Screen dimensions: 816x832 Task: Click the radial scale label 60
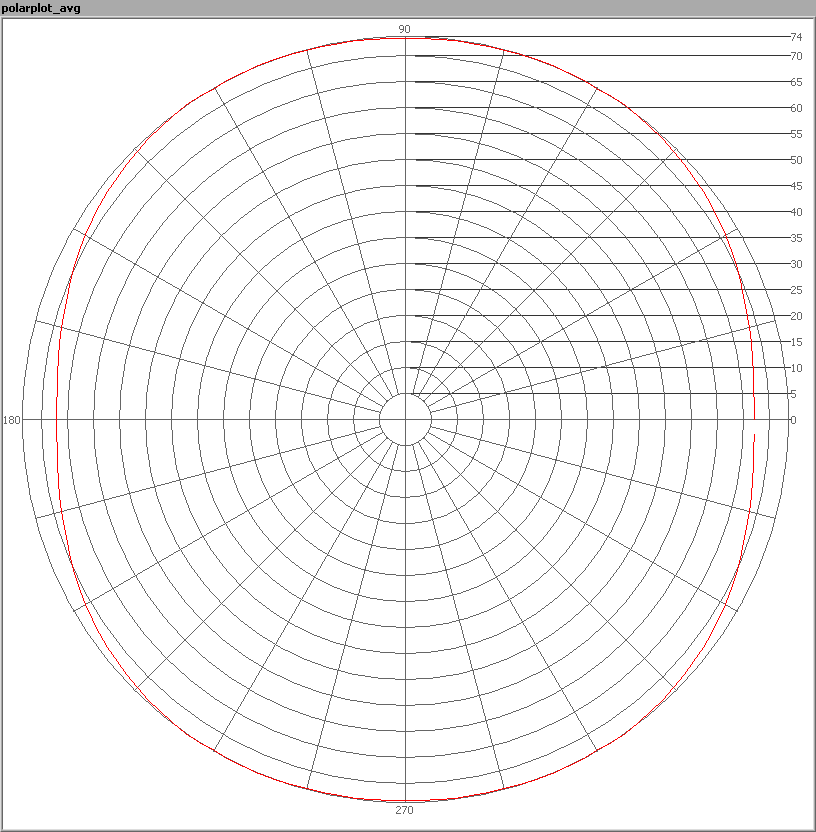[x=796, y=108]
